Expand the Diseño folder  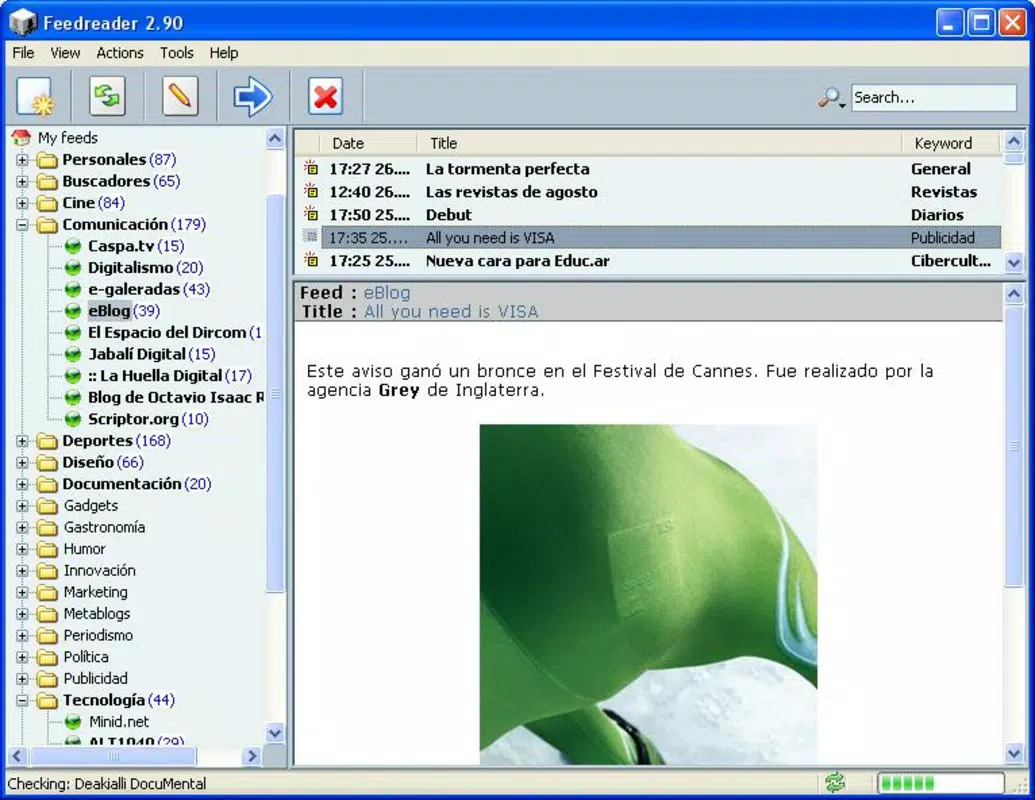(x=22, y=463)
